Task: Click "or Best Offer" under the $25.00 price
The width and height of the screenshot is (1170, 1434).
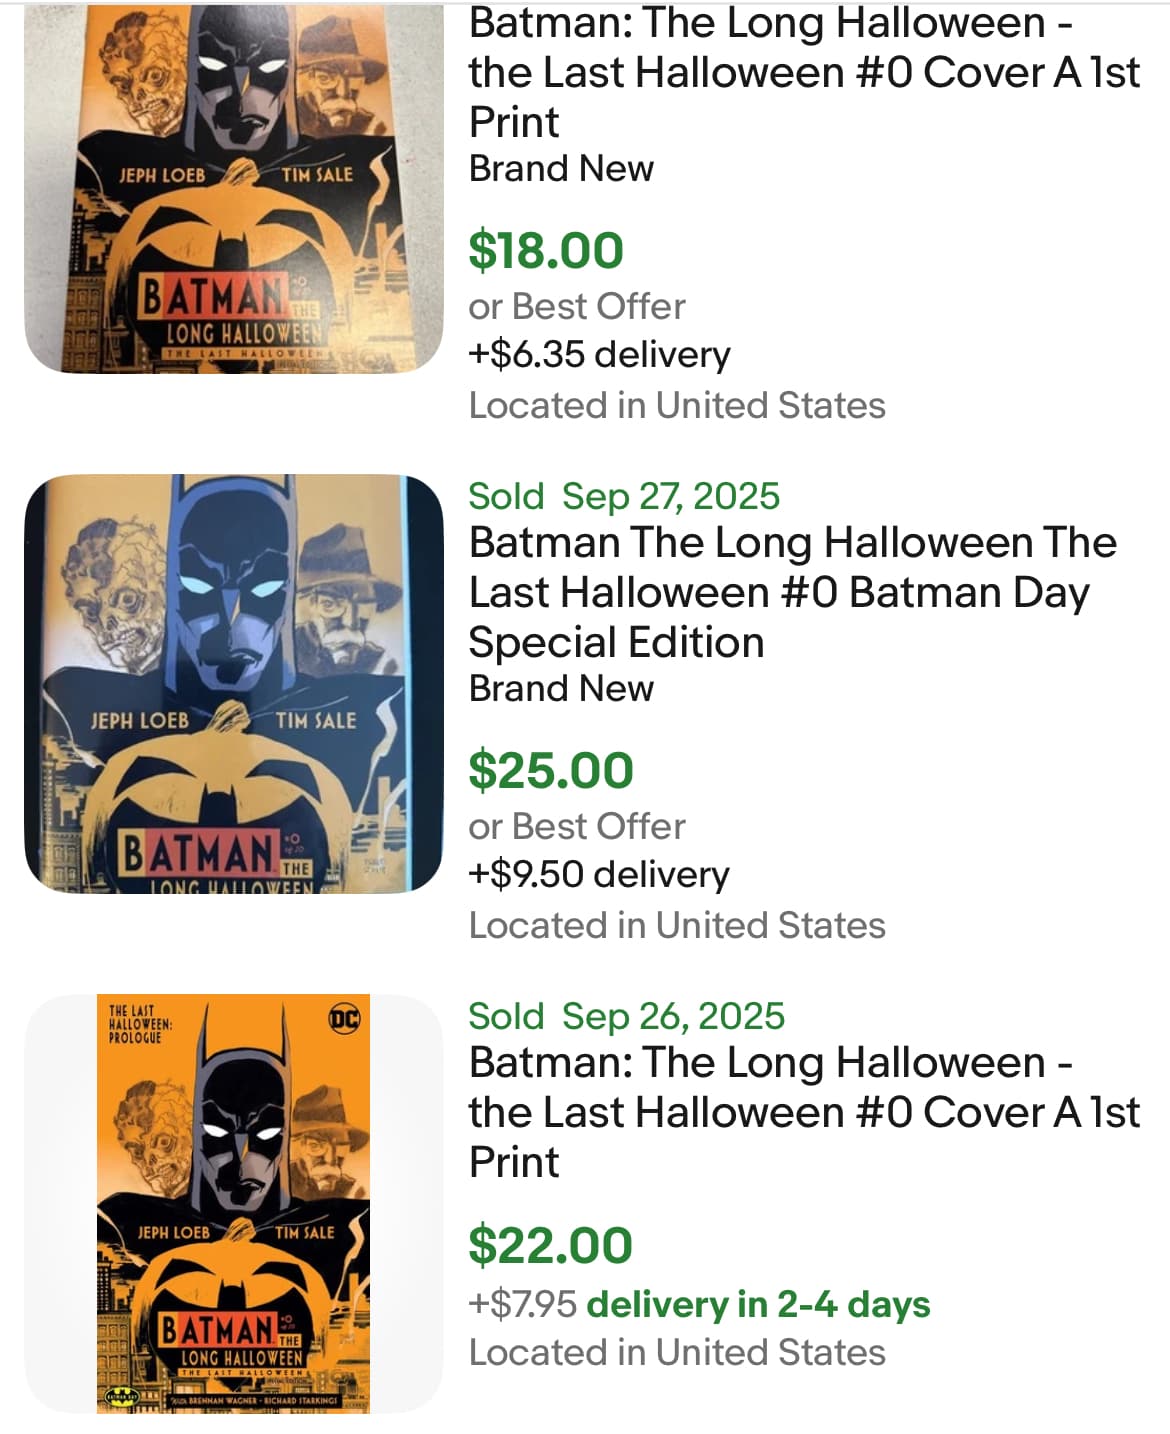Action: click(x=577, y=826)
